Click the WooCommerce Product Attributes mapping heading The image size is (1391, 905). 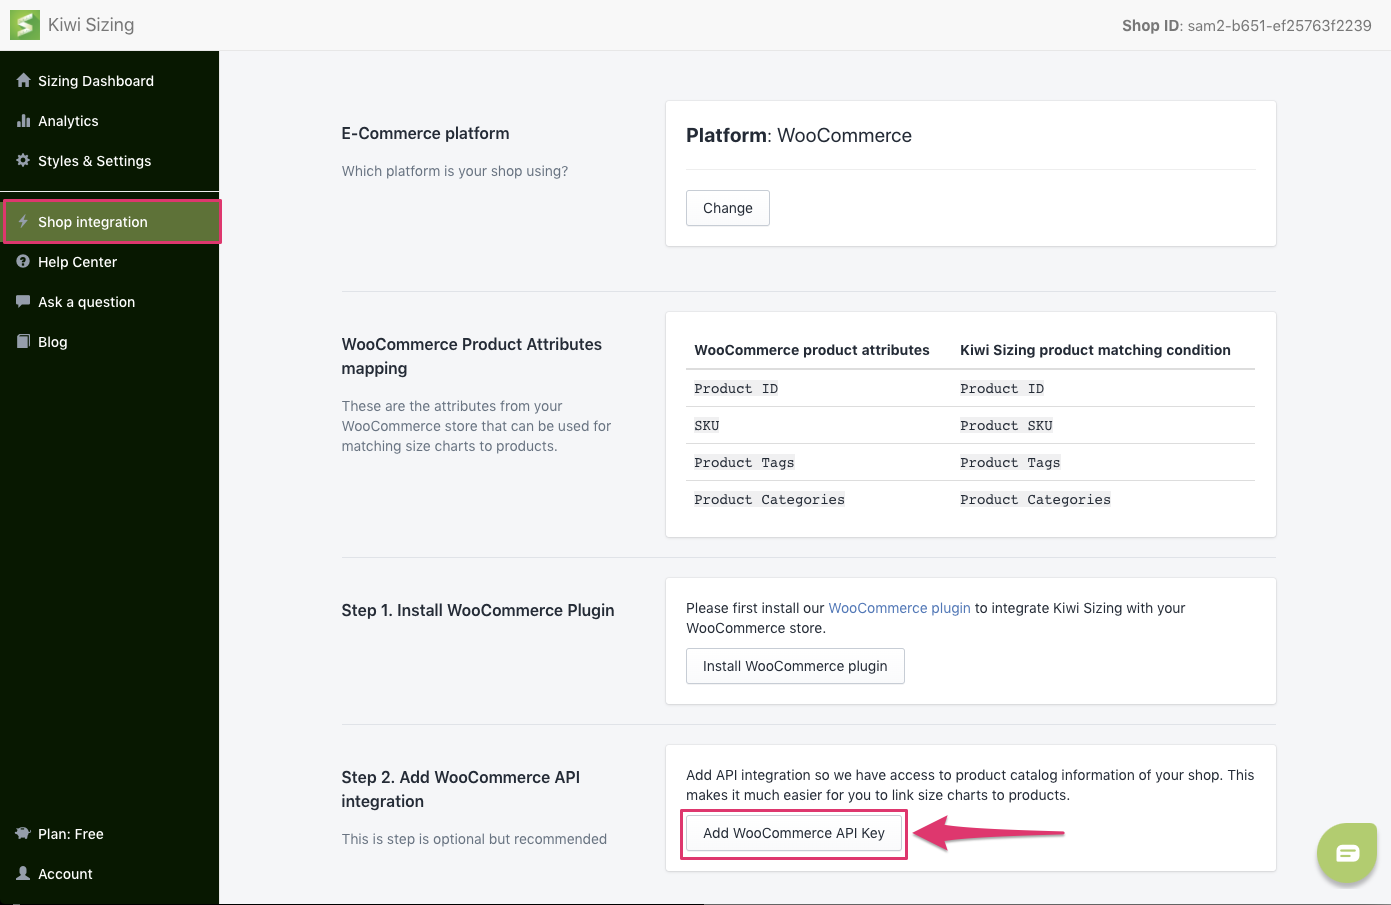tap(472, 356)
